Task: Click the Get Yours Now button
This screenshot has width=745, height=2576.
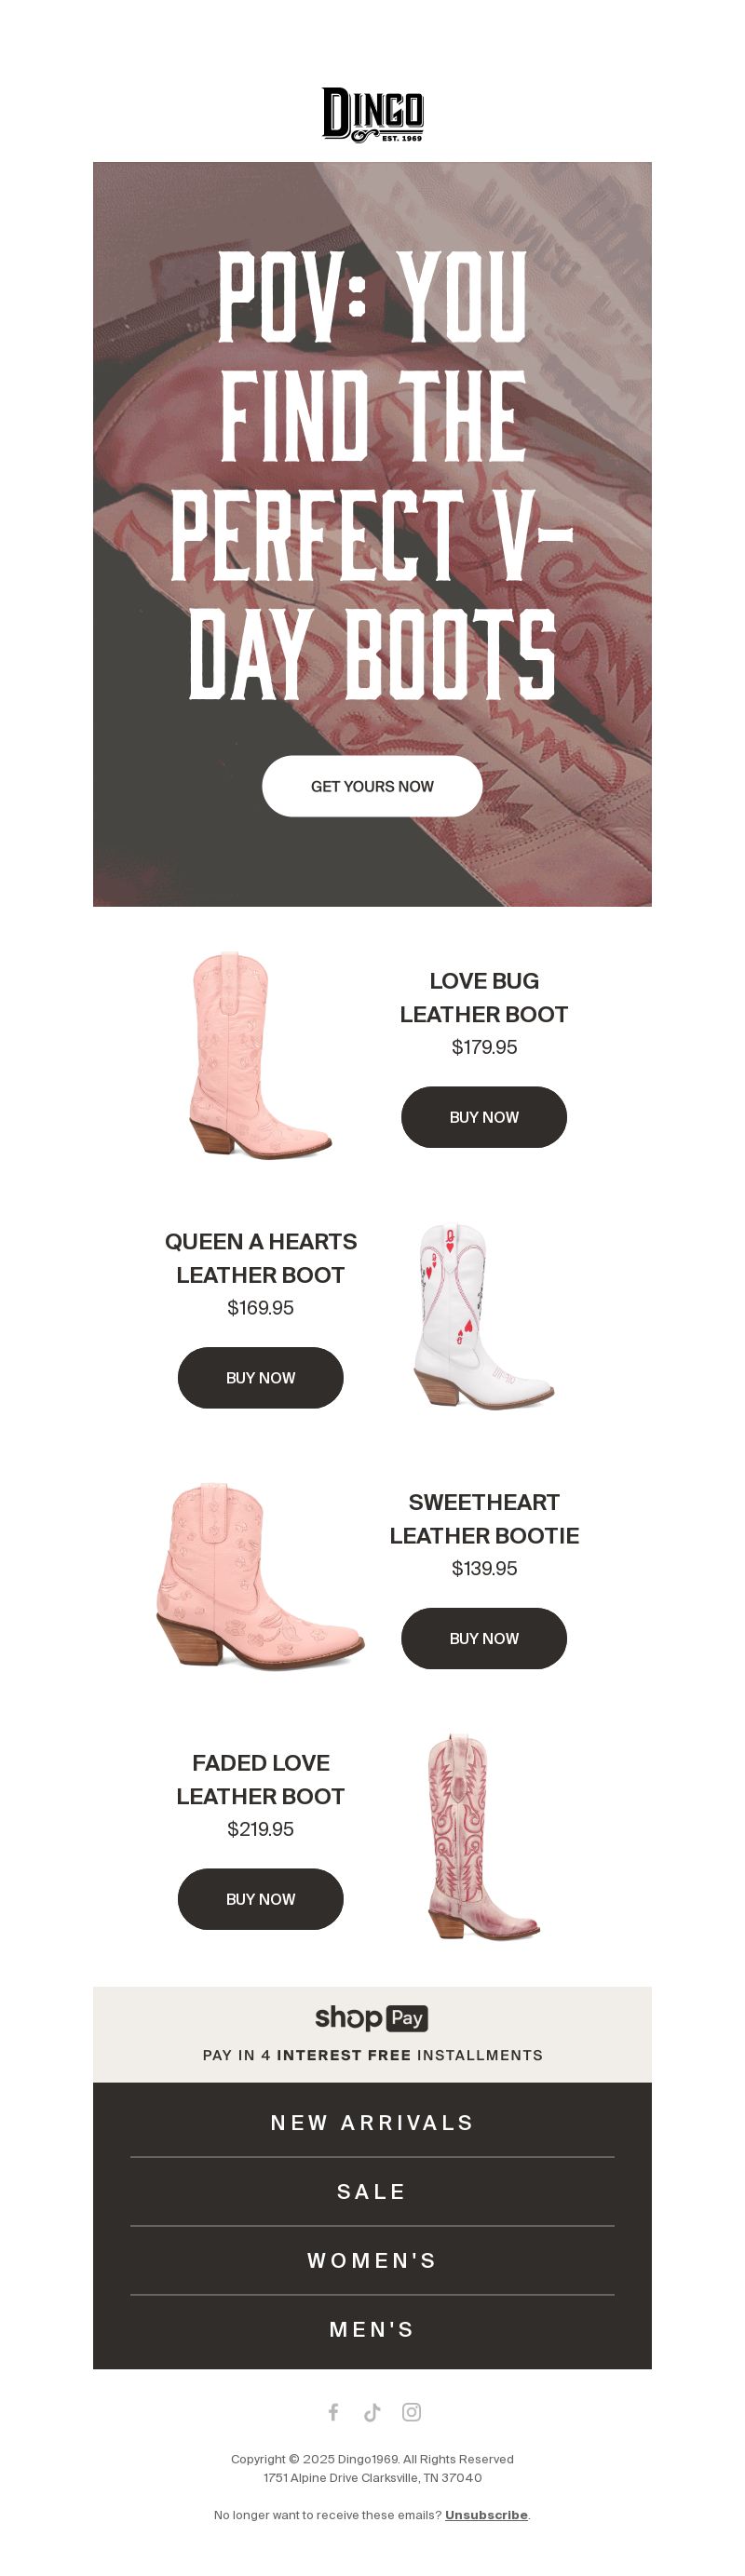Action: point(372,786)
